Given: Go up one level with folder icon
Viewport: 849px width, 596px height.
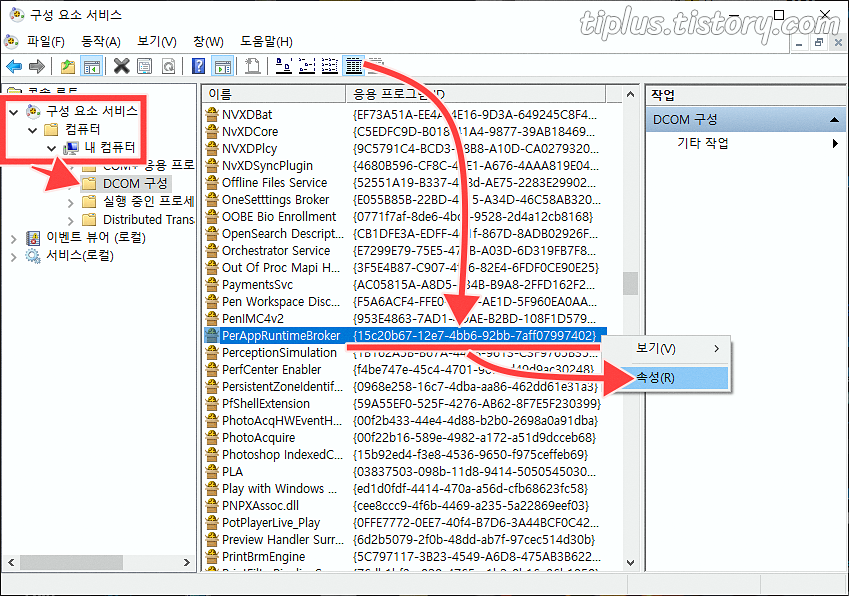Looking at the screenshot, I should [67, 67].
